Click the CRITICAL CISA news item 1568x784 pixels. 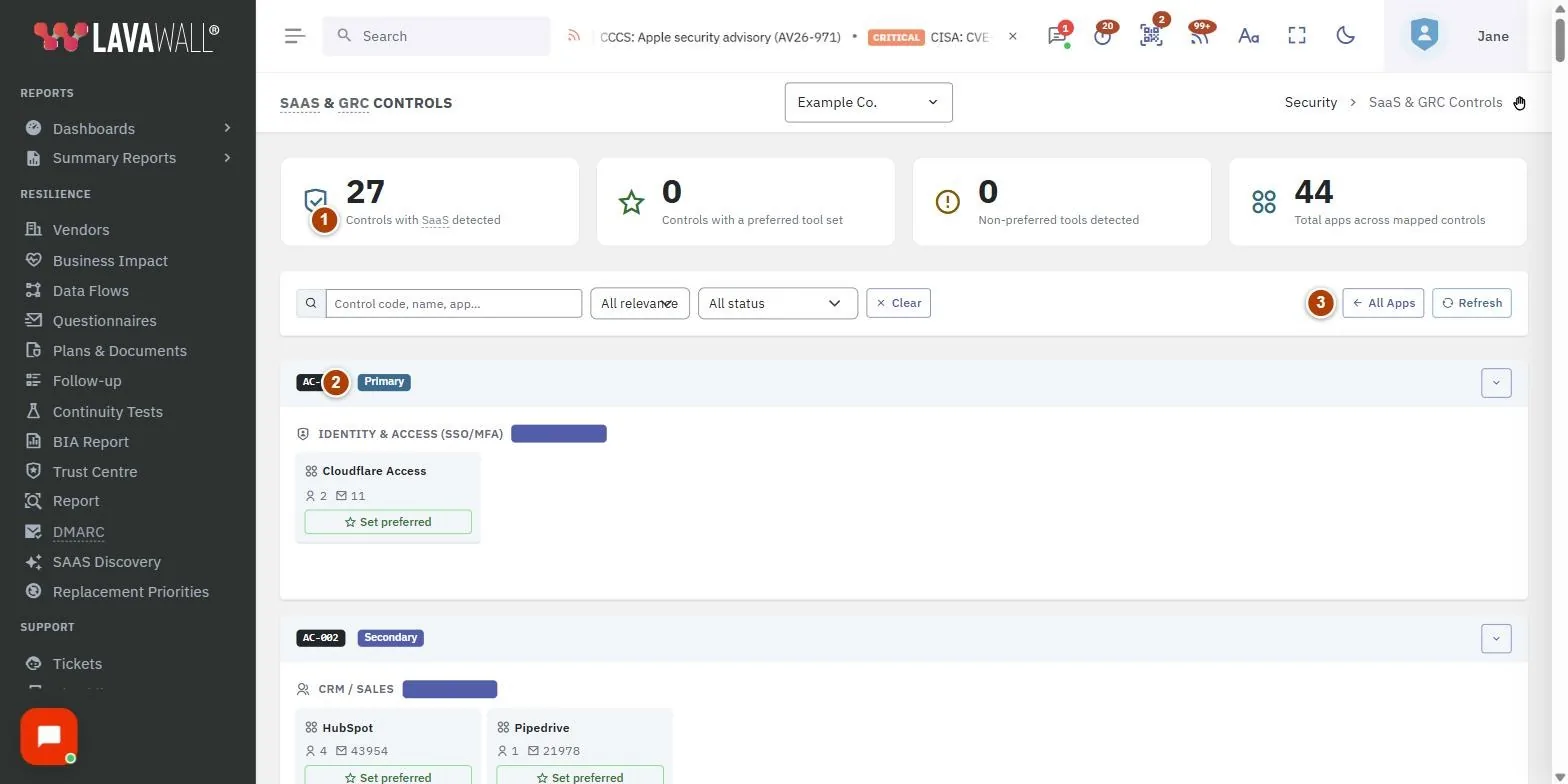[929, 37]
